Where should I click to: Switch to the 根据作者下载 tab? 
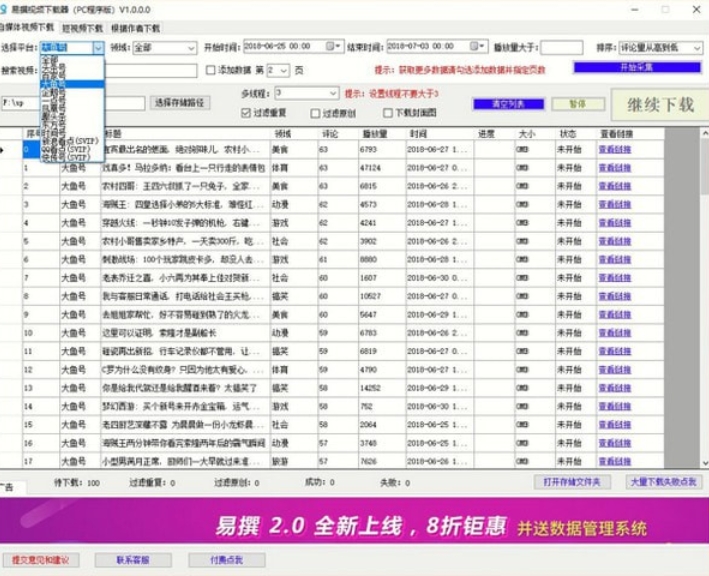coord(135,28)
